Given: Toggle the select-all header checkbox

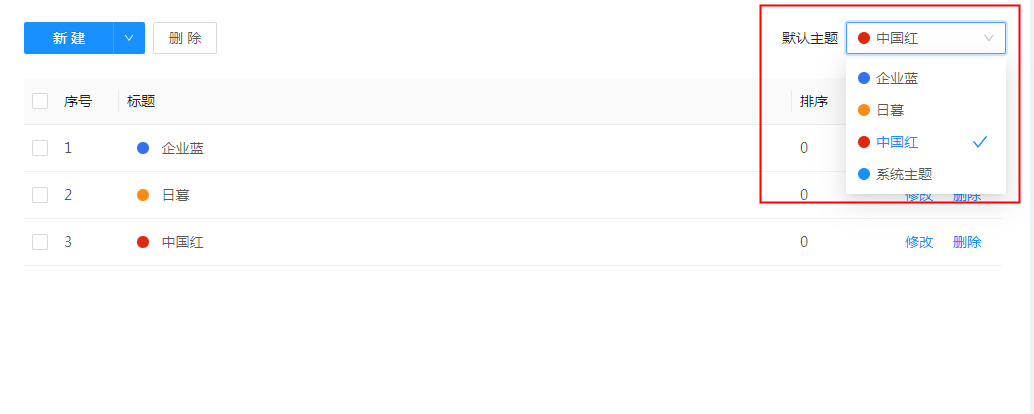Looking at the screenshot, I should pos(40,101).
